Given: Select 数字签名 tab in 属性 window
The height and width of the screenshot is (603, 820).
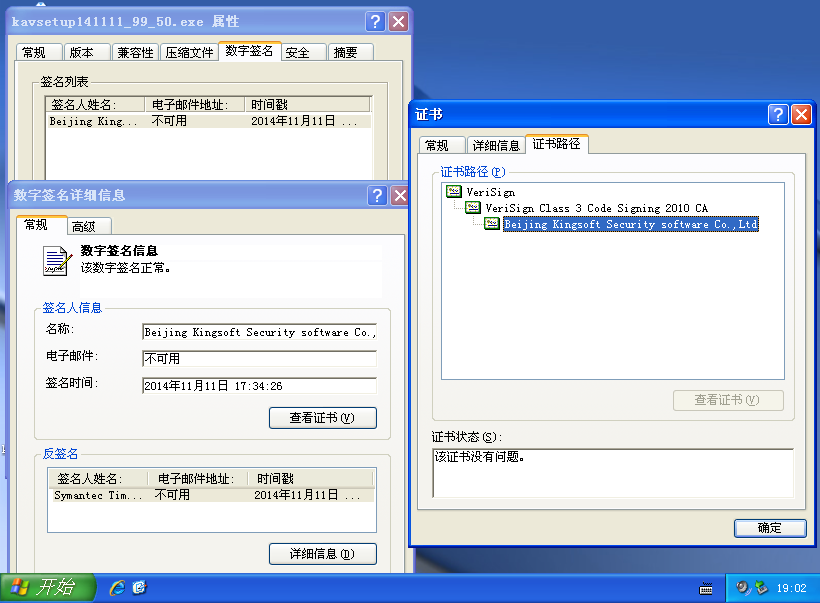Looking at the screenshot, I should pyautogui.click(x=249, y=51).
